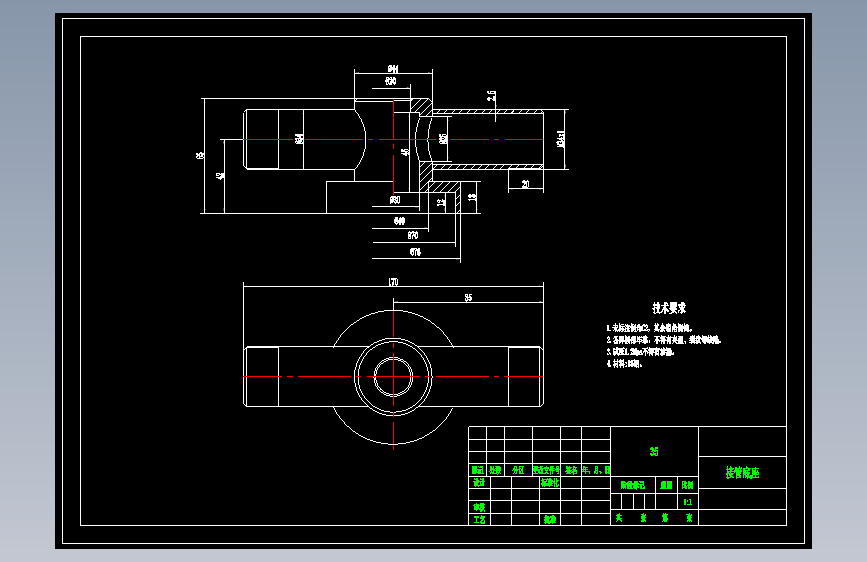Select technical requirement line 1 about chamfers
Image resolution: width=867 pixels, height=562 pixels.
coord(649,327)
